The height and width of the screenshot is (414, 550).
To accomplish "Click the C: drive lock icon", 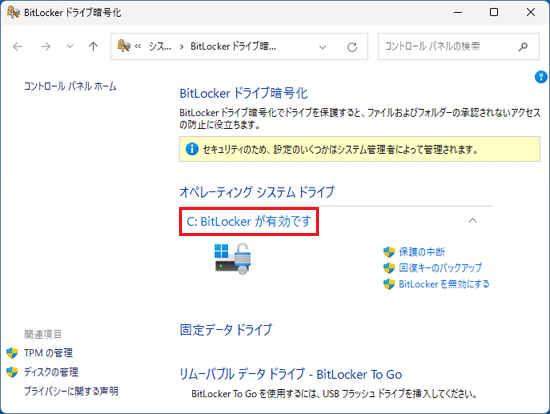I will (x=233, y=259).
